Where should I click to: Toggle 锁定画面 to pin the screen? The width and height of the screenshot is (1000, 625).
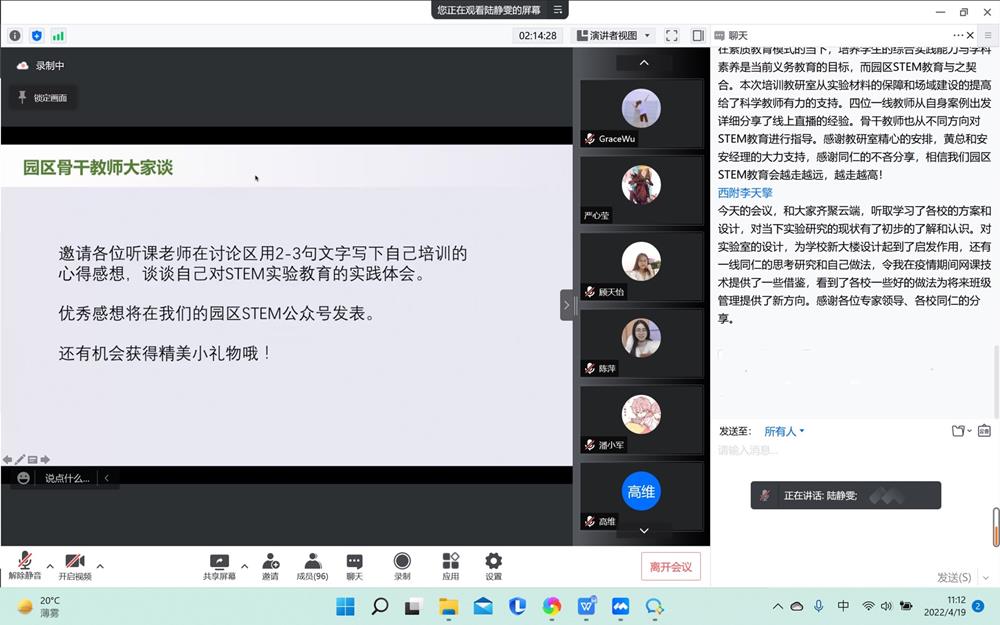42,95
